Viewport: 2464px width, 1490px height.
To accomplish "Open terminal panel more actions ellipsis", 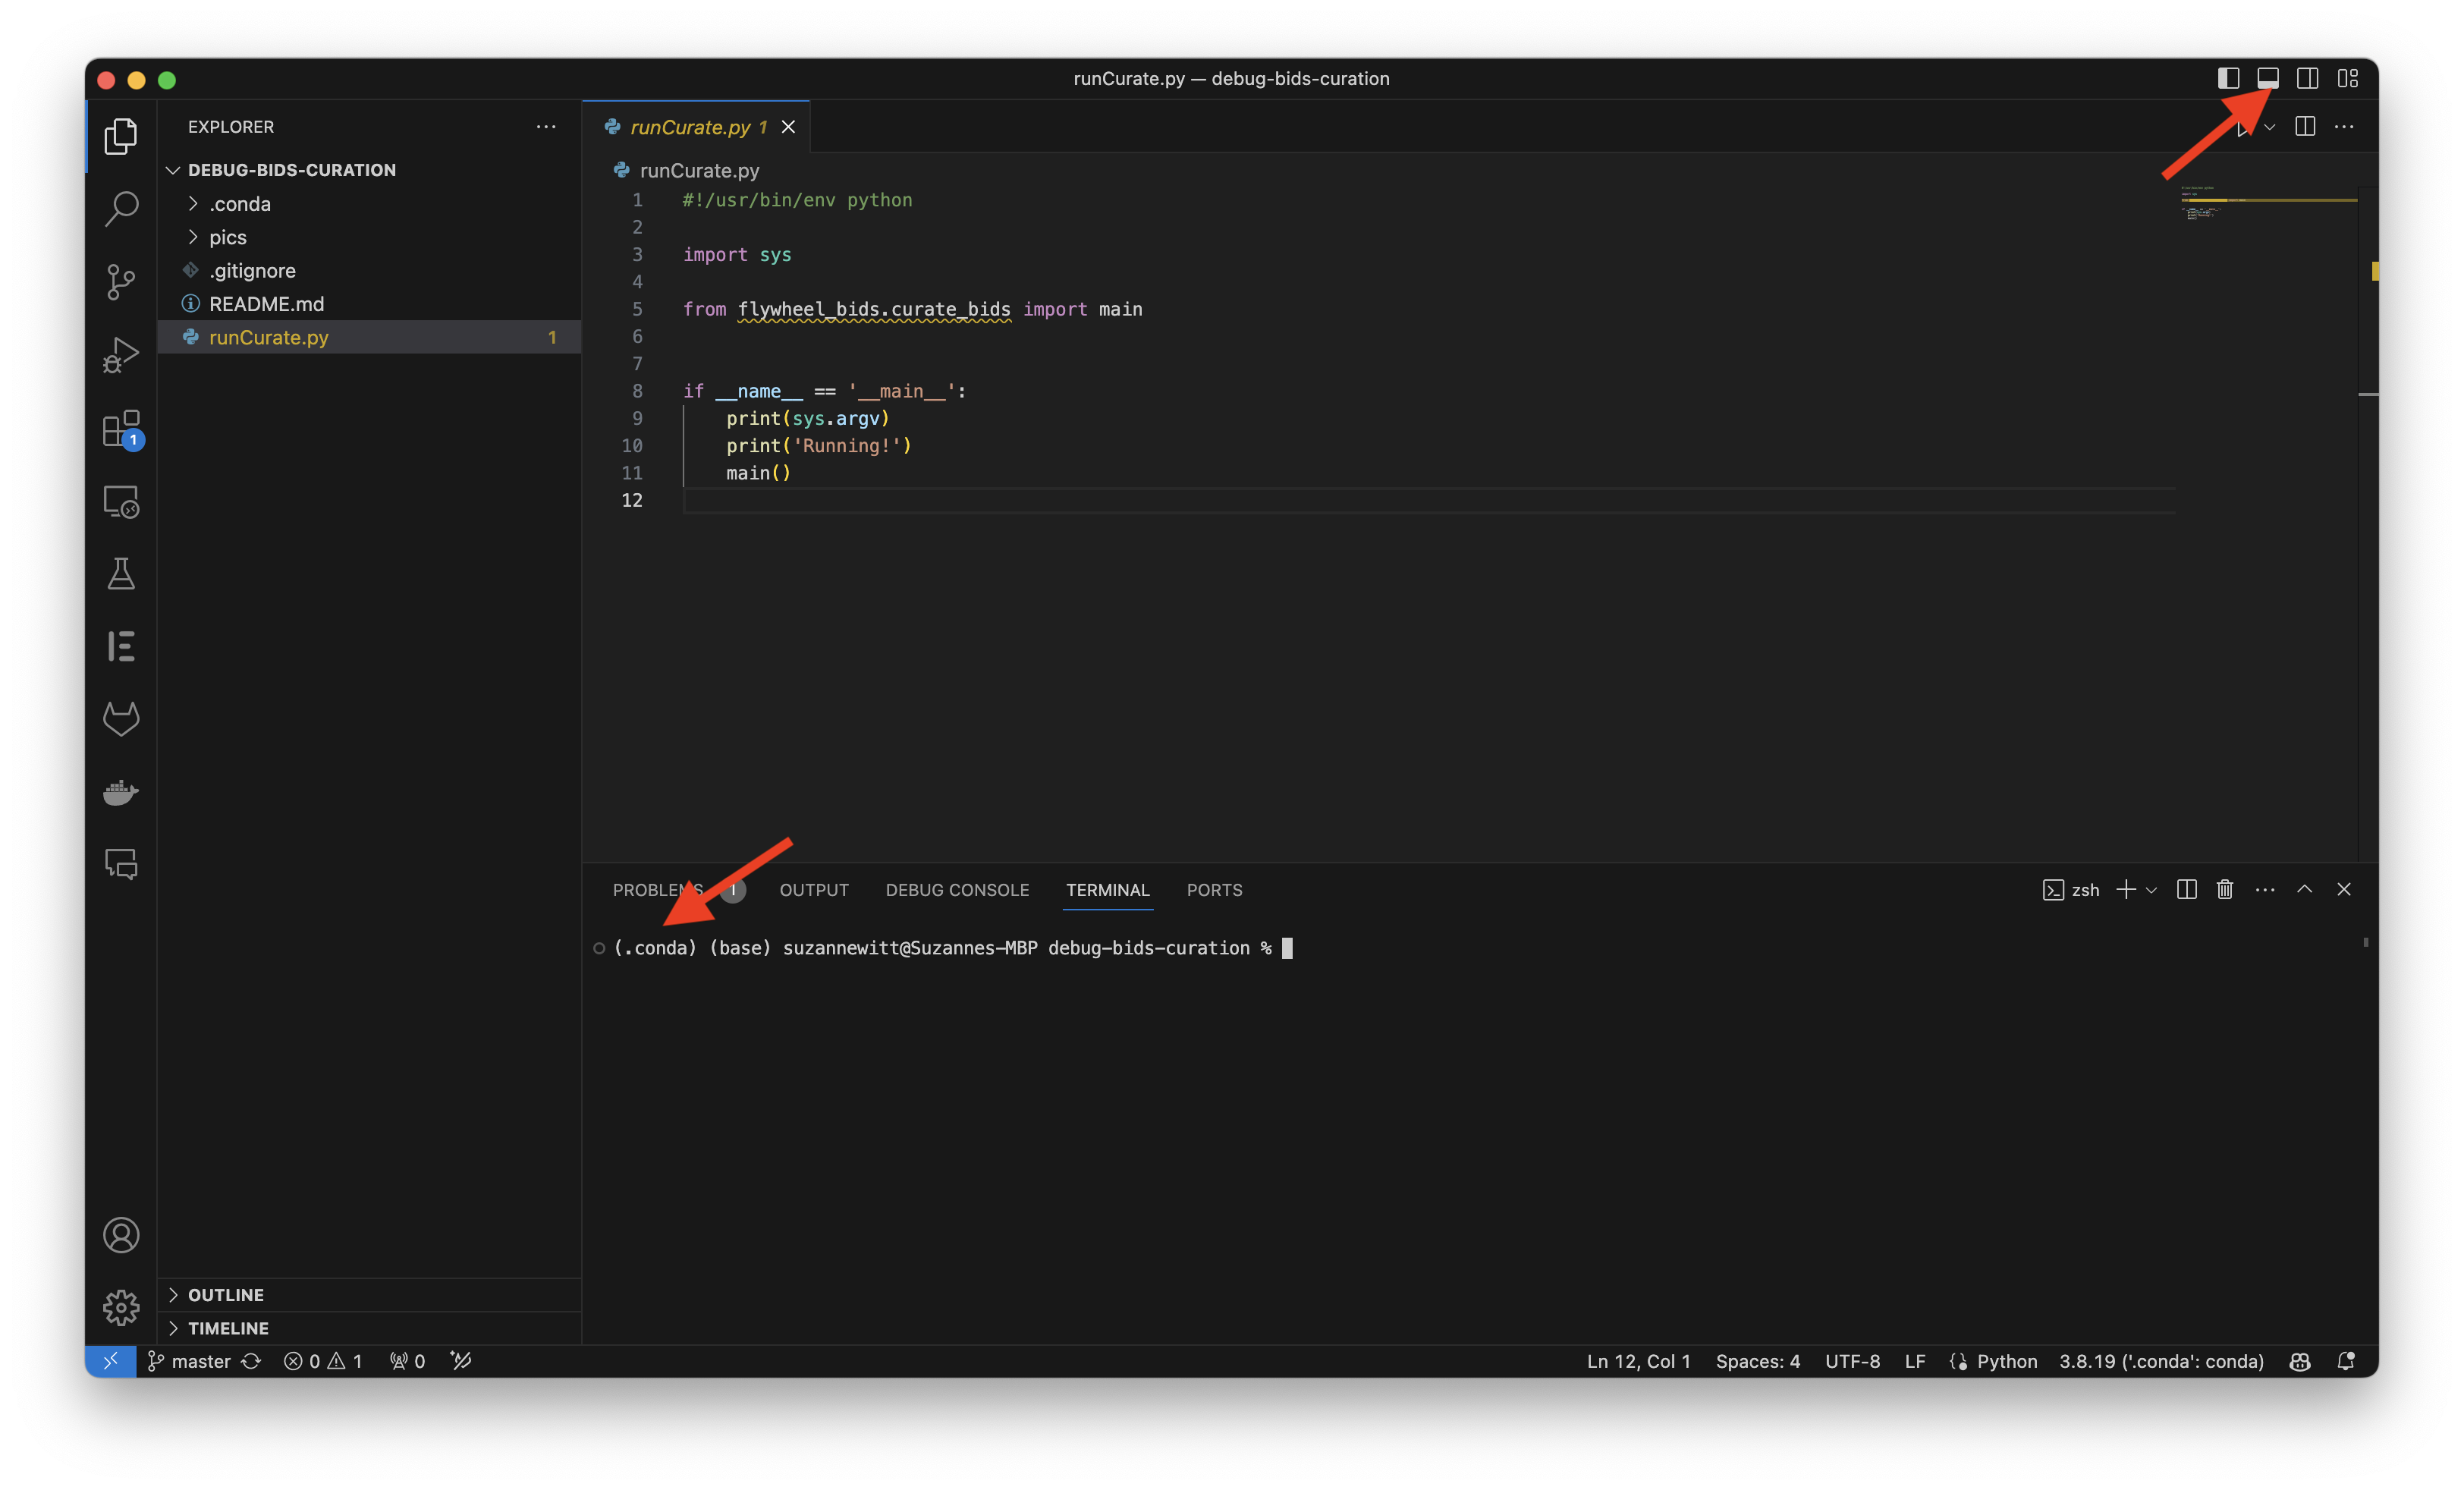I will click(x=2265, y=889).
